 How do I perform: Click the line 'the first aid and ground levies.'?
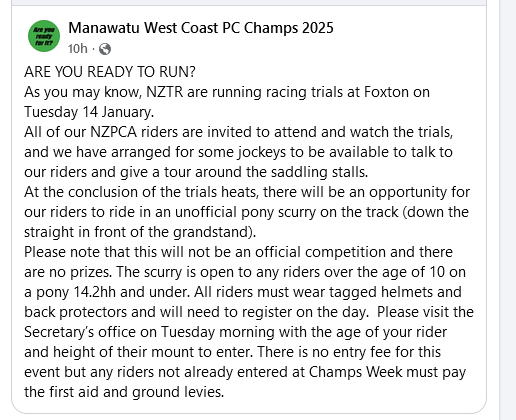124,392
